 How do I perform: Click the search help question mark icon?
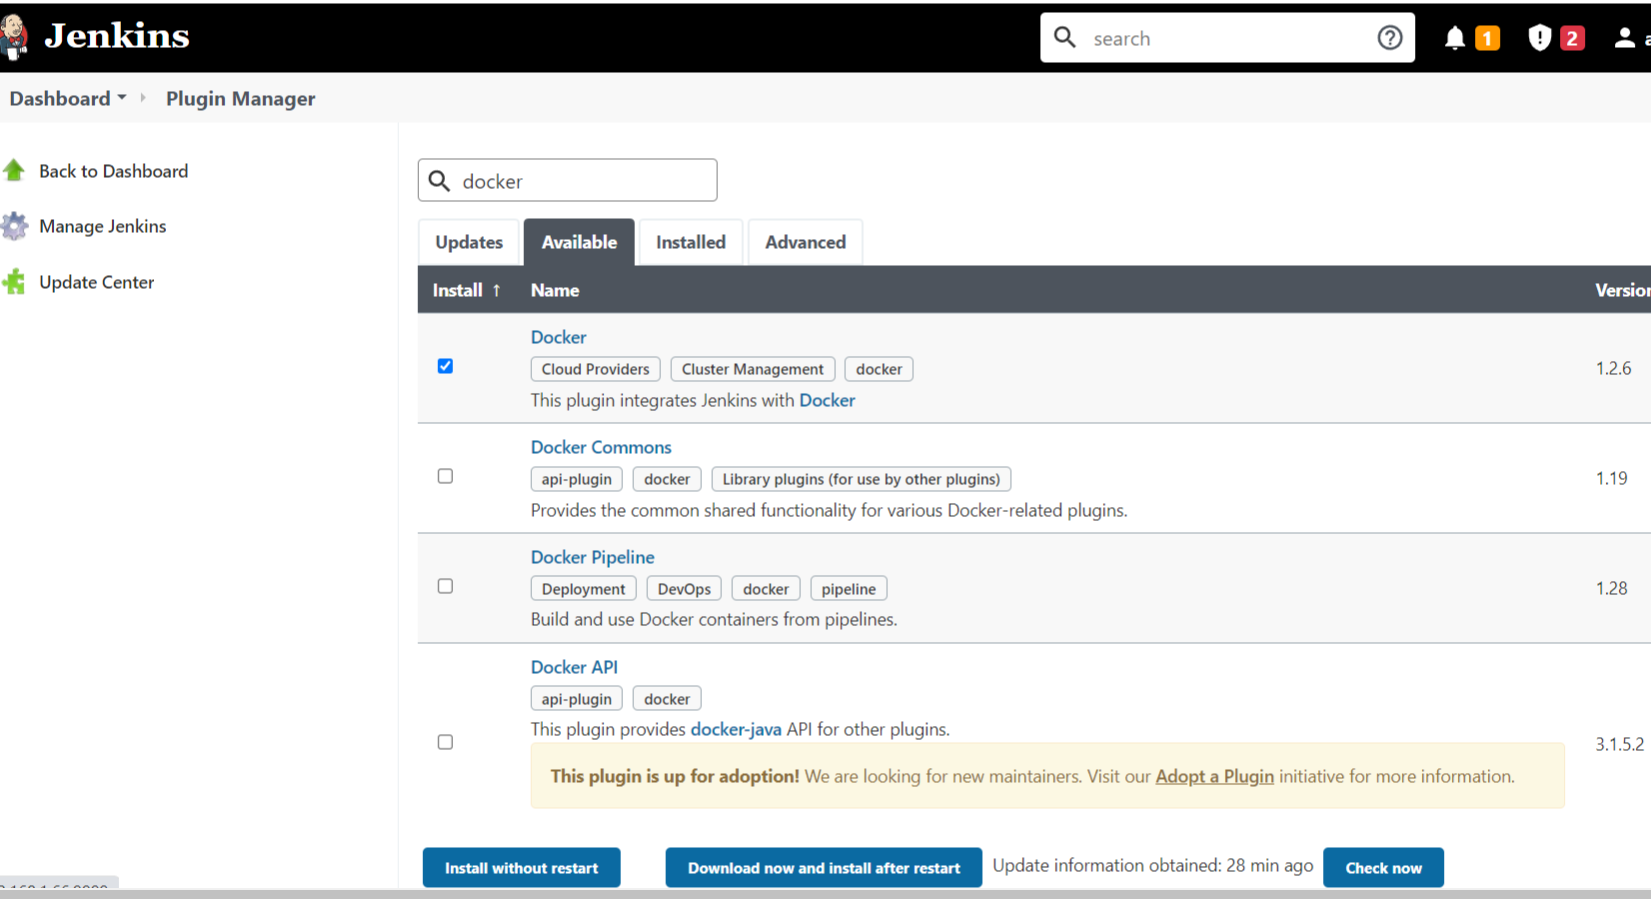[1389, 38]
